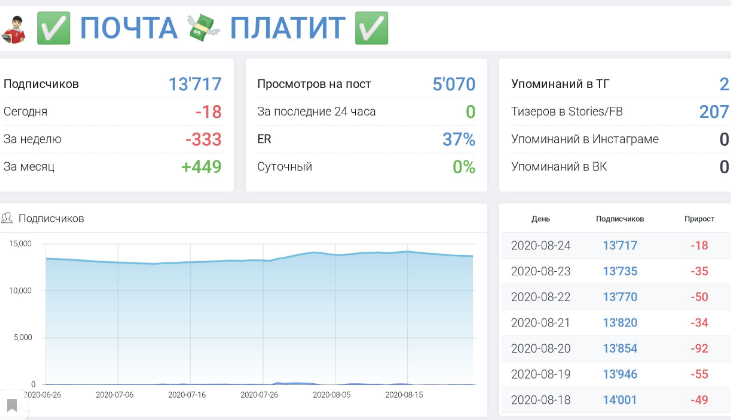731x420 pixels.
Task: Click the Сегодня value -18
Action: point(208,112)
